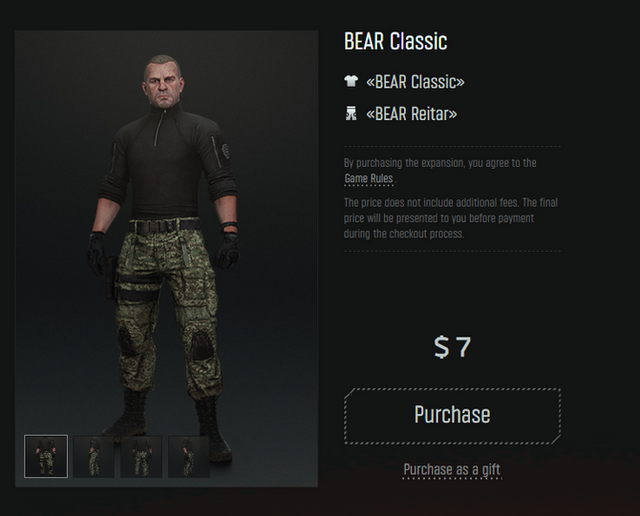Select the first, highlighted character thumbnail

(46, 456)
